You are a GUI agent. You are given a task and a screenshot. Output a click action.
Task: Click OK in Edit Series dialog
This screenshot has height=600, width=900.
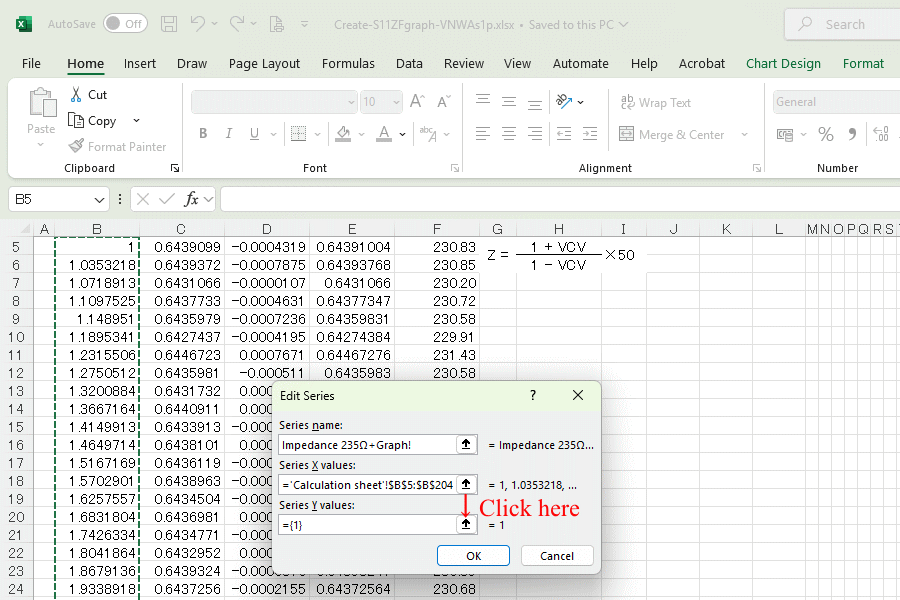(x=474, y=556)
